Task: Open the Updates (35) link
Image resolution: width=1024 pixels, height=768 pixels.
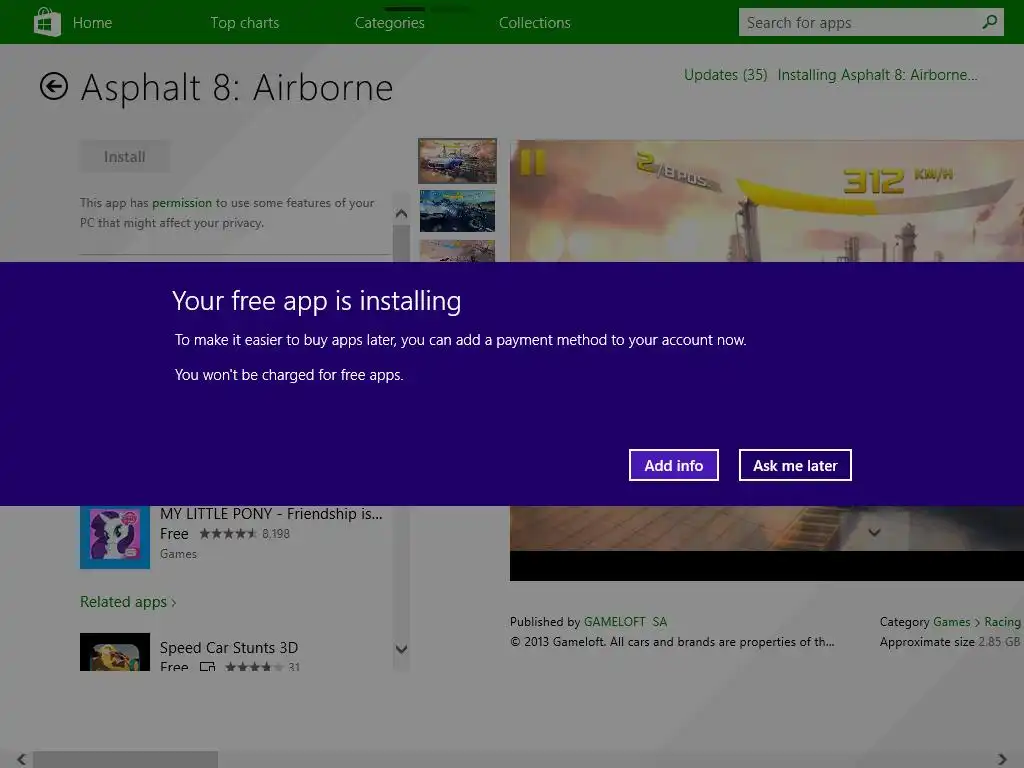Action: (725, 74)
